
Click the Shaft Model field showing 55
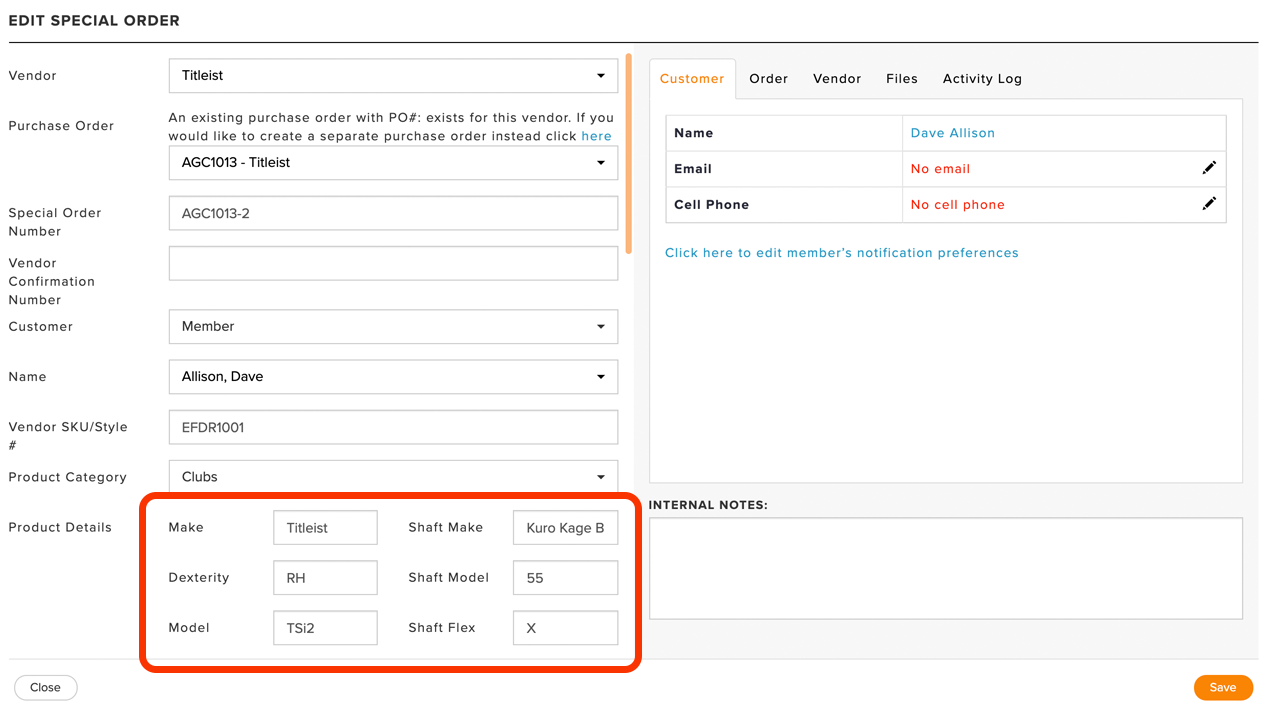tap(565, 577)
